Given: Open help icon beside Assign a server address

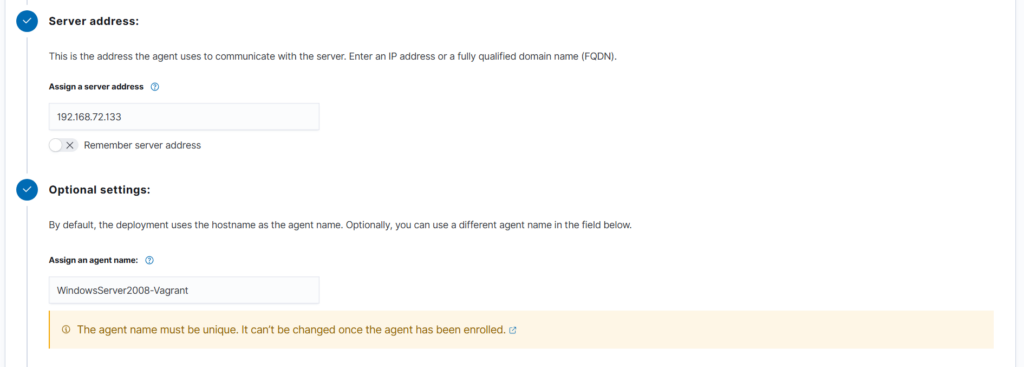Looking at the screenshot, I should 155,86.
